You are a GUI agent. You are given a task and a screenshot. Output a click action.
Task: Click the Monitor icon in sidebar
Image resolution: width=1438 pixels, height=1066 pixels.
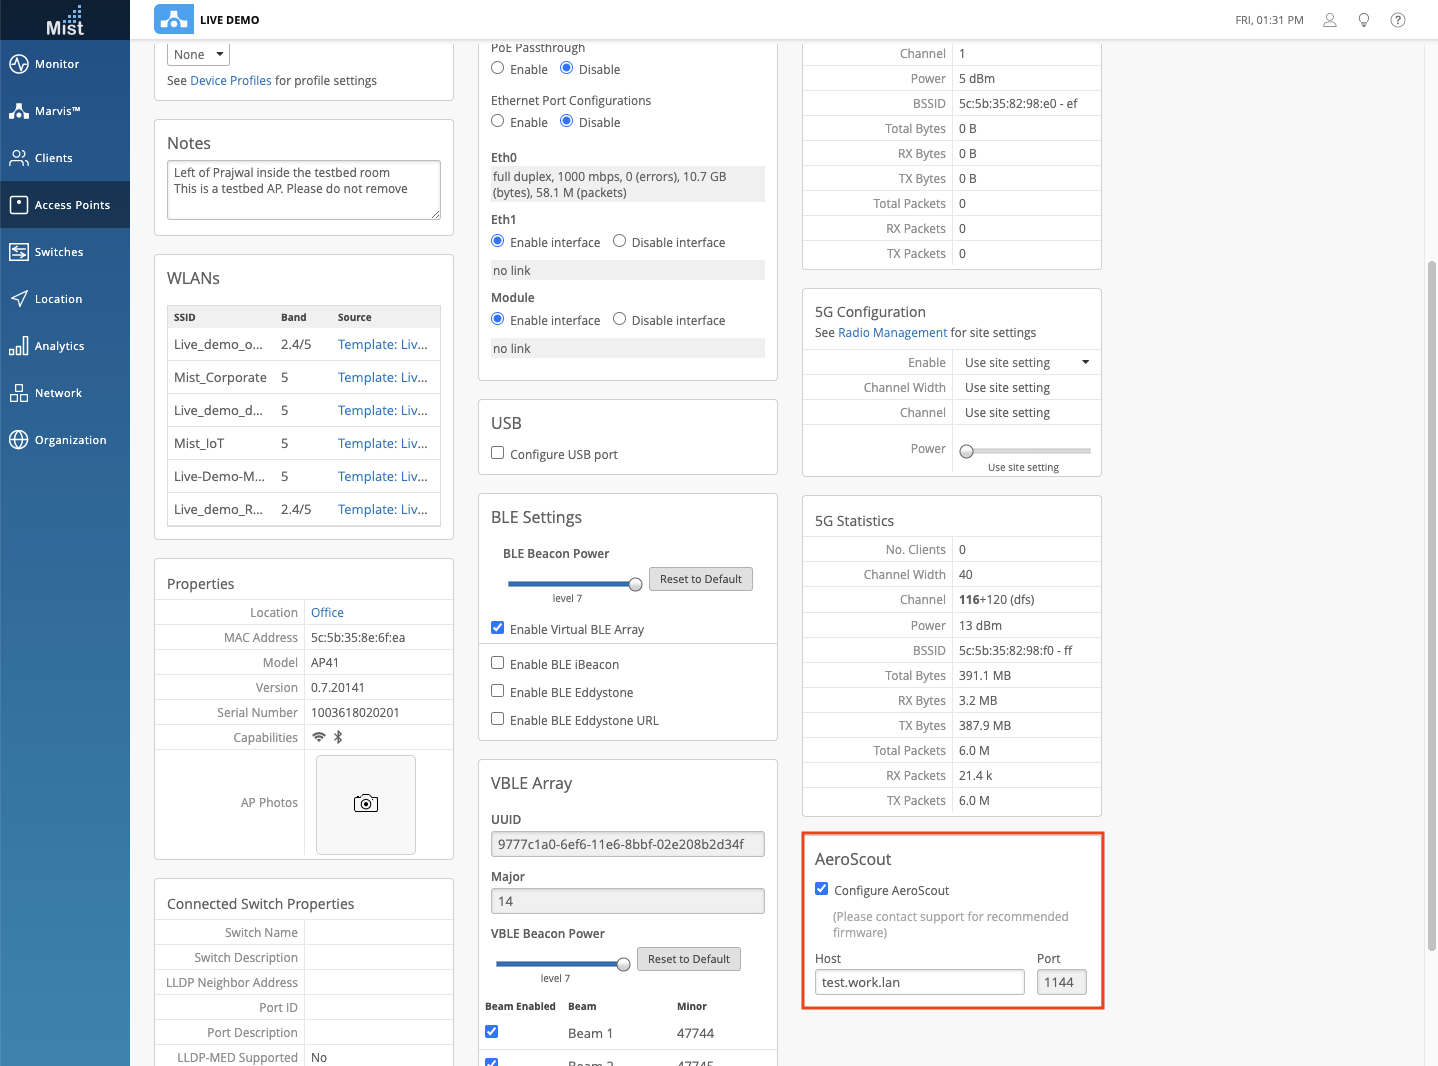click(x=19, y=64)
